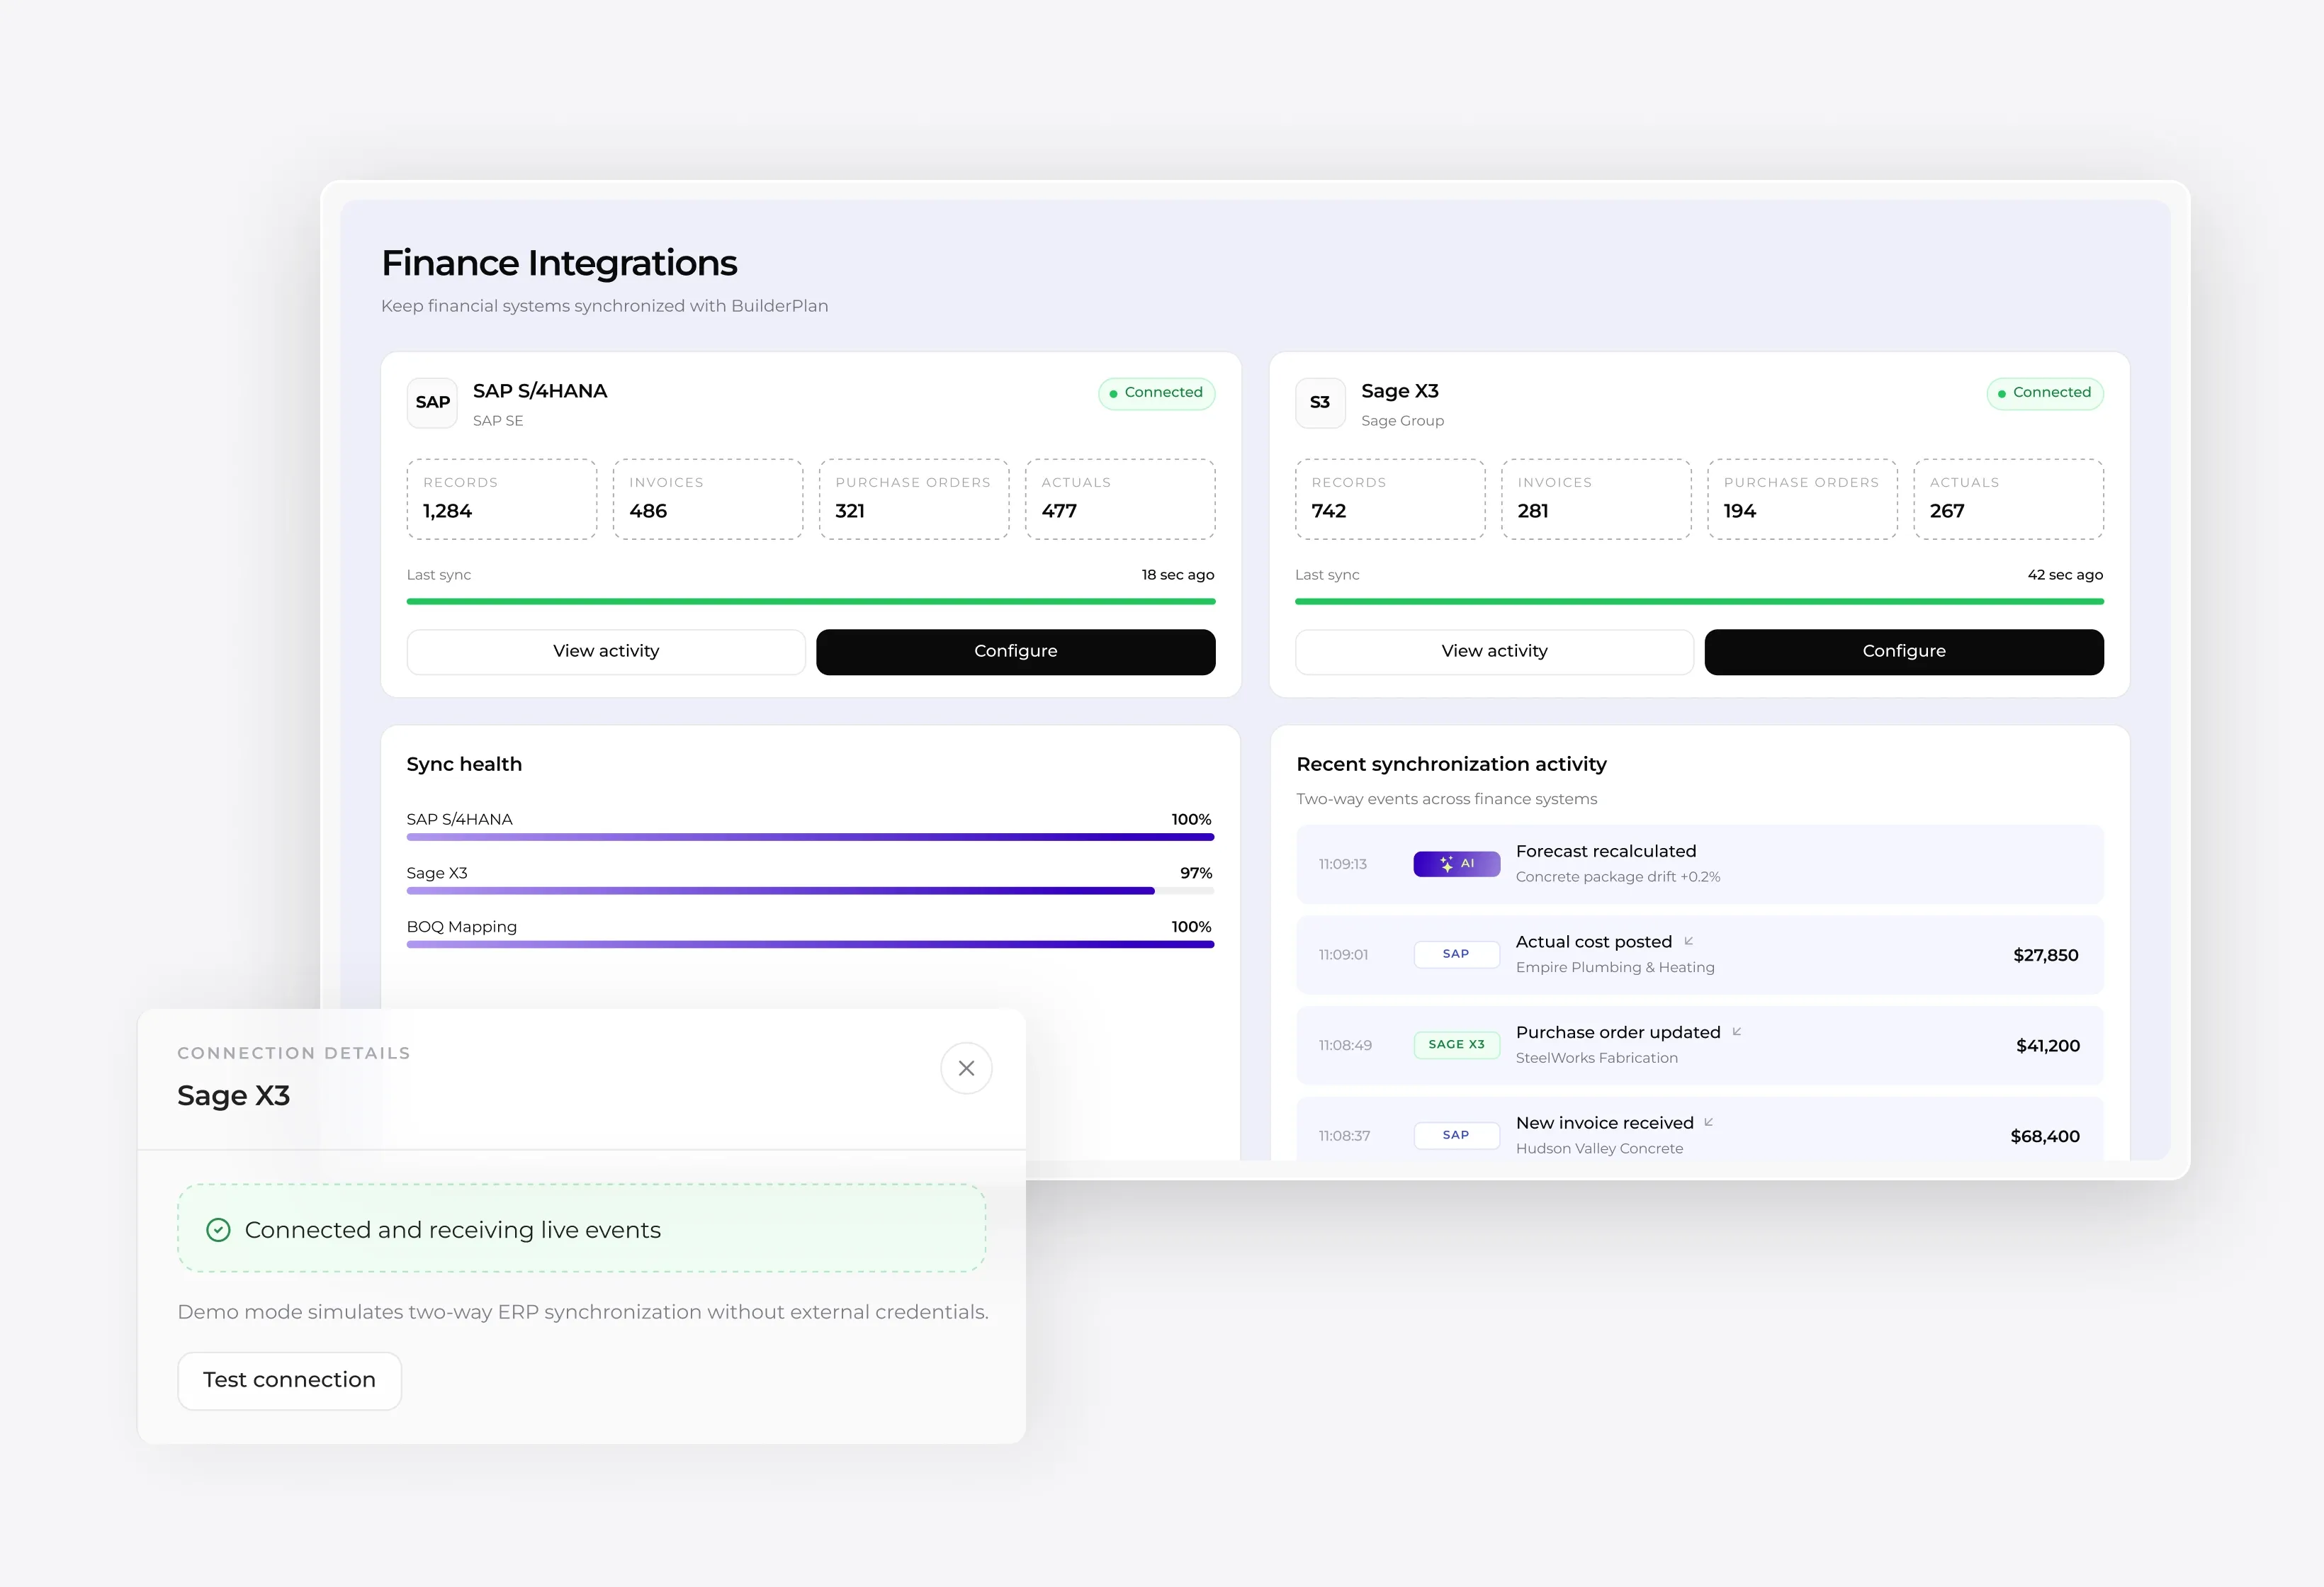Click the SAGE X3 badge on Purchase order updated
2324x1587 pixels.
click(1456, 1045)
